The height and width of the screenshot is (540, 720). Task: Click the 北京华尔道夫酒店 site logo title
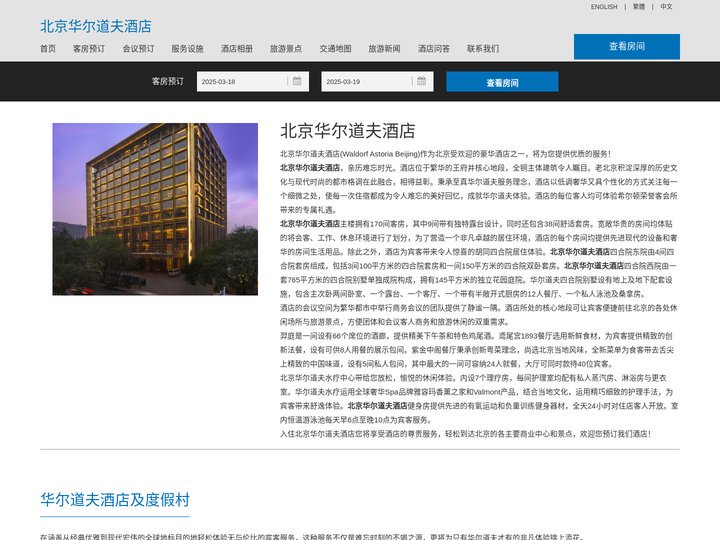[x=96, y=26]
